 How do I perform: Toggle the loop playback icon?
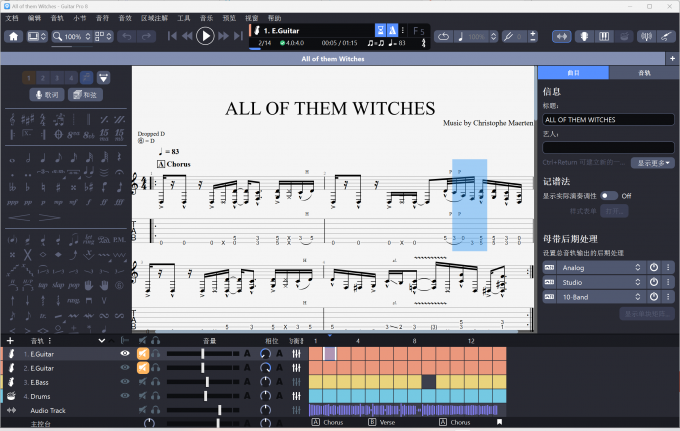coord(443,36)
